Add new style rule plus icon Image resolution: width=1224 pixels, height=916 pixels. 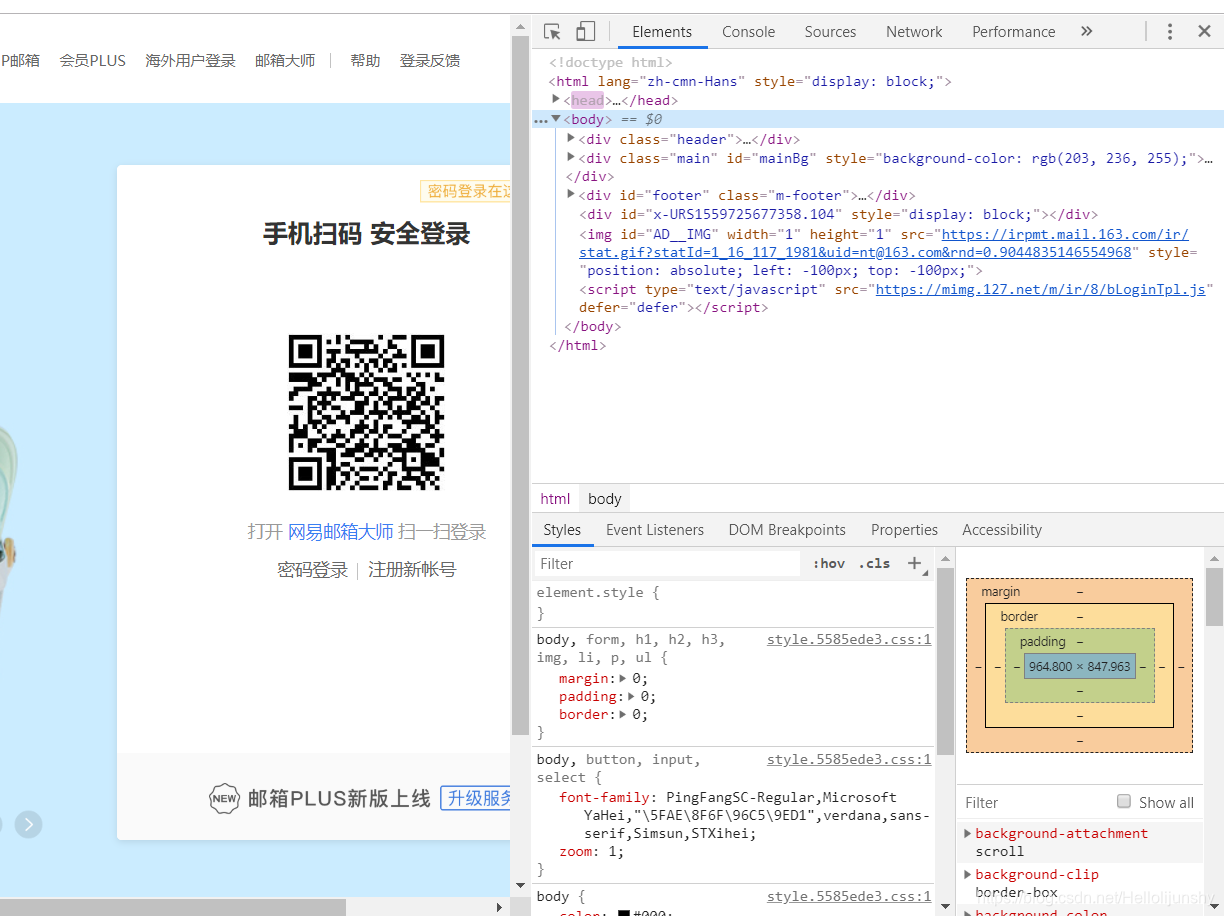tap(914, 564)
